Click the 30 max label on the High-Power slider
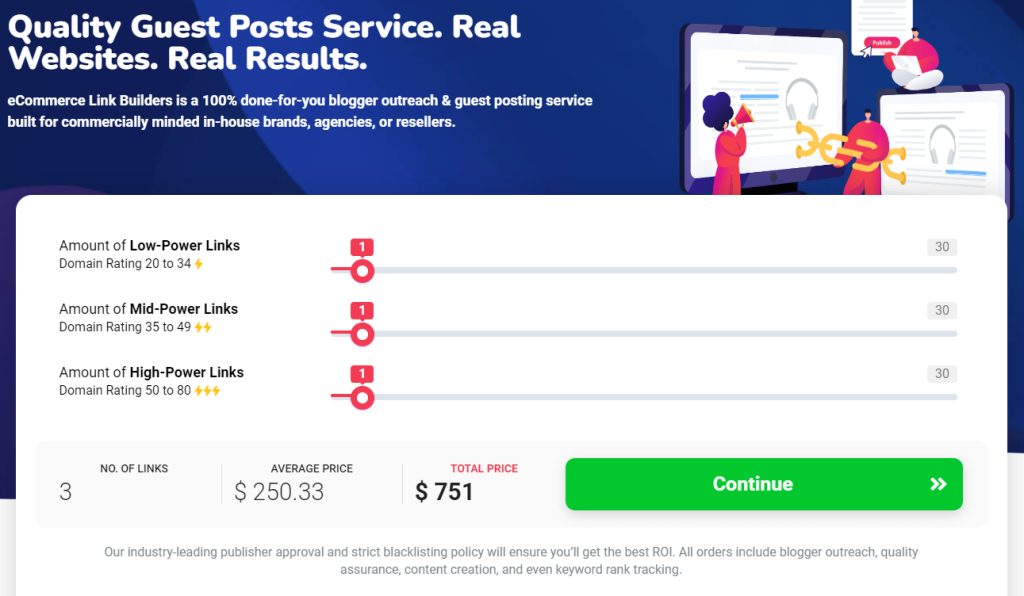The height and width of the screenshot is (596, 1024). (942, 374)
